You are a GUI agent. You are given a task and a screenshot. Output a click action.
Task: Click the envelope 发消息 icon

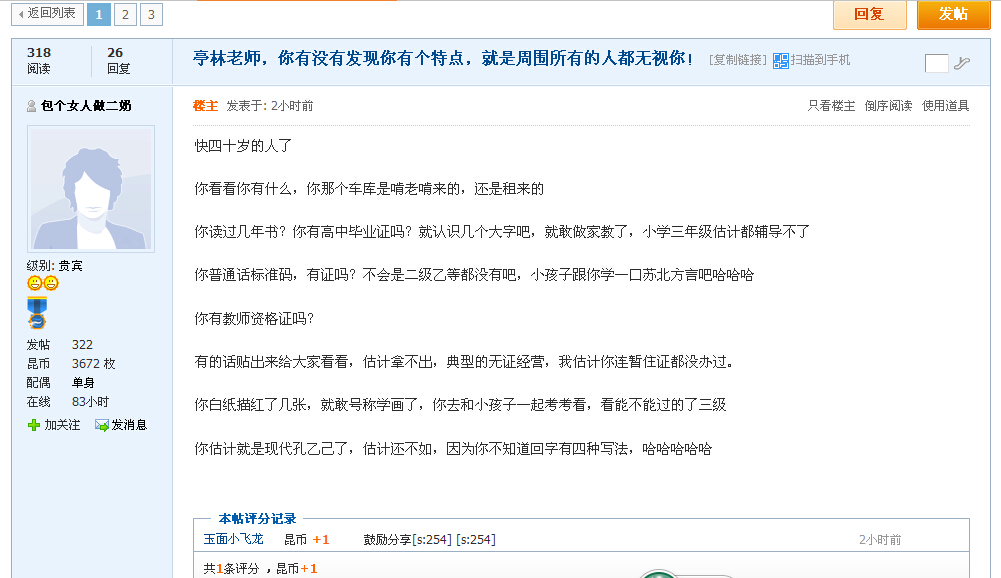[102, 425]
